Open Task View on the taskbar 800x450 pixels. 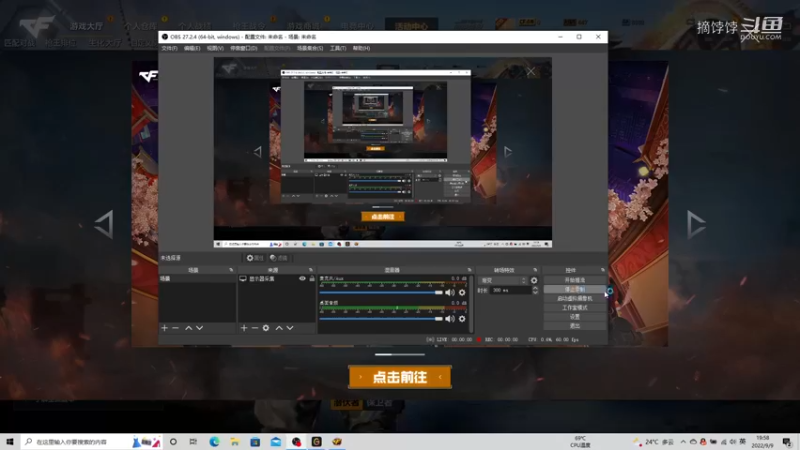[x=193, y=442]
